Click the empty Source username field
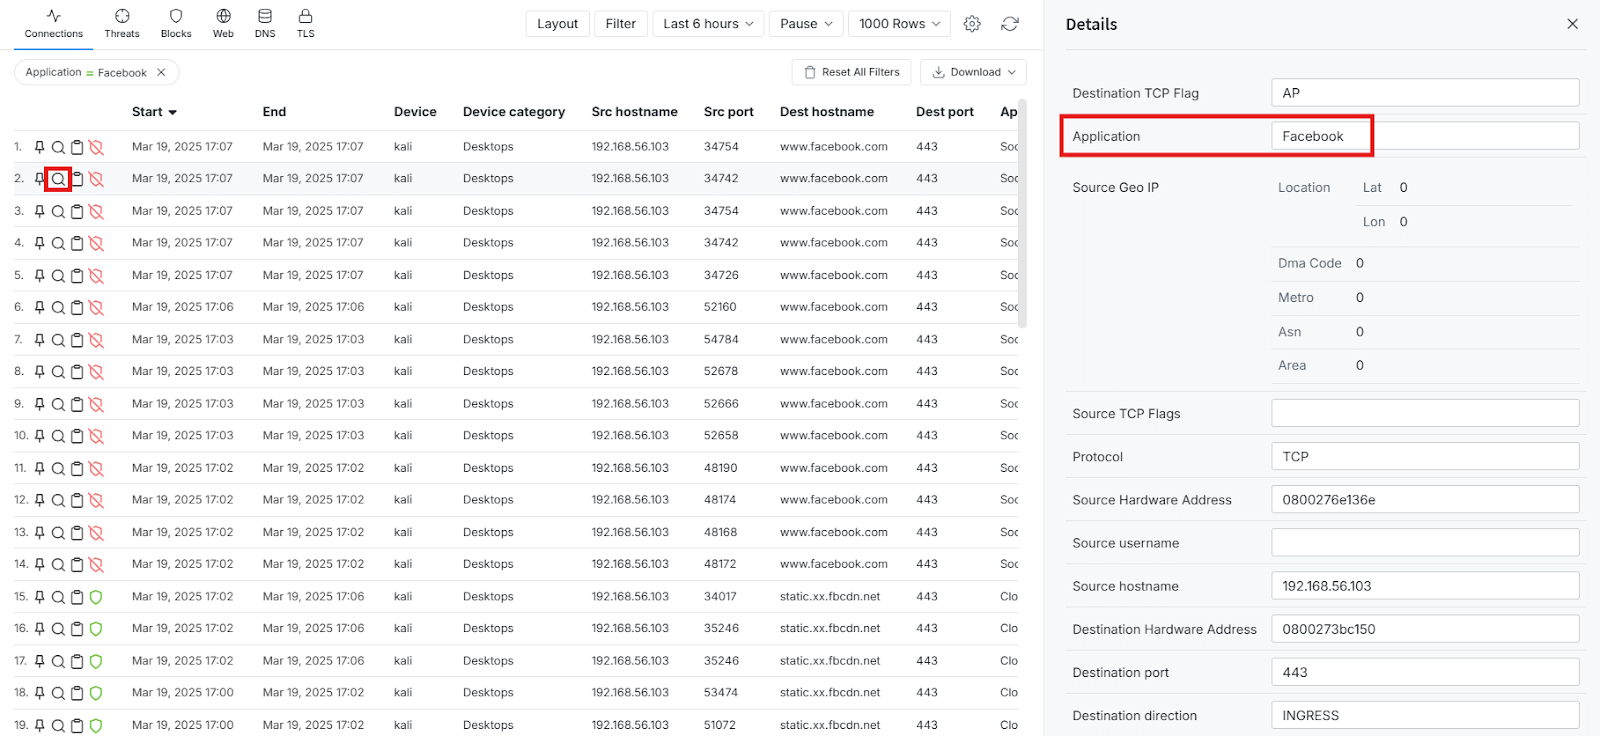This screenshot has height=736, width=1600. coord(1425,542)
